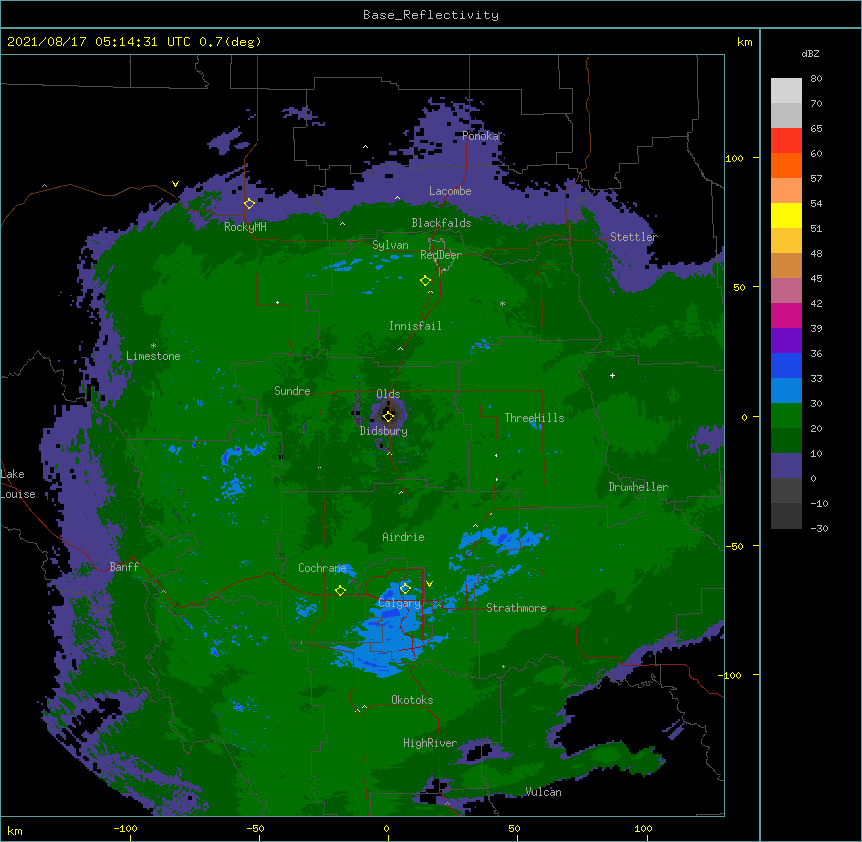862x842 pixels.
Task: Click the yellow V marker northwest of RockyMH
Action: point(175,184)
